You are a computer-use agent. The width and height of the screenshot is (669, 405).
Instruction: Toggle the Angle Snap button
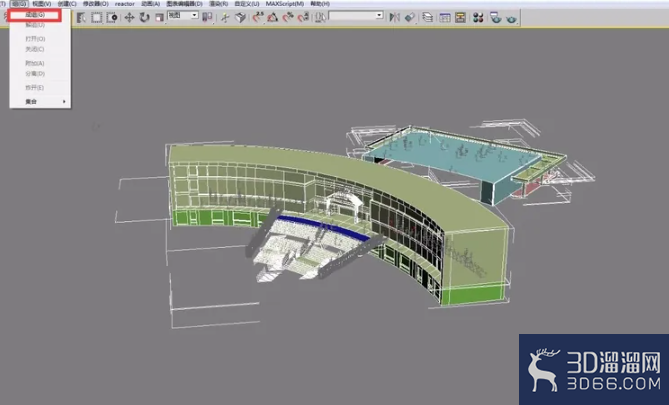[273, 17]
